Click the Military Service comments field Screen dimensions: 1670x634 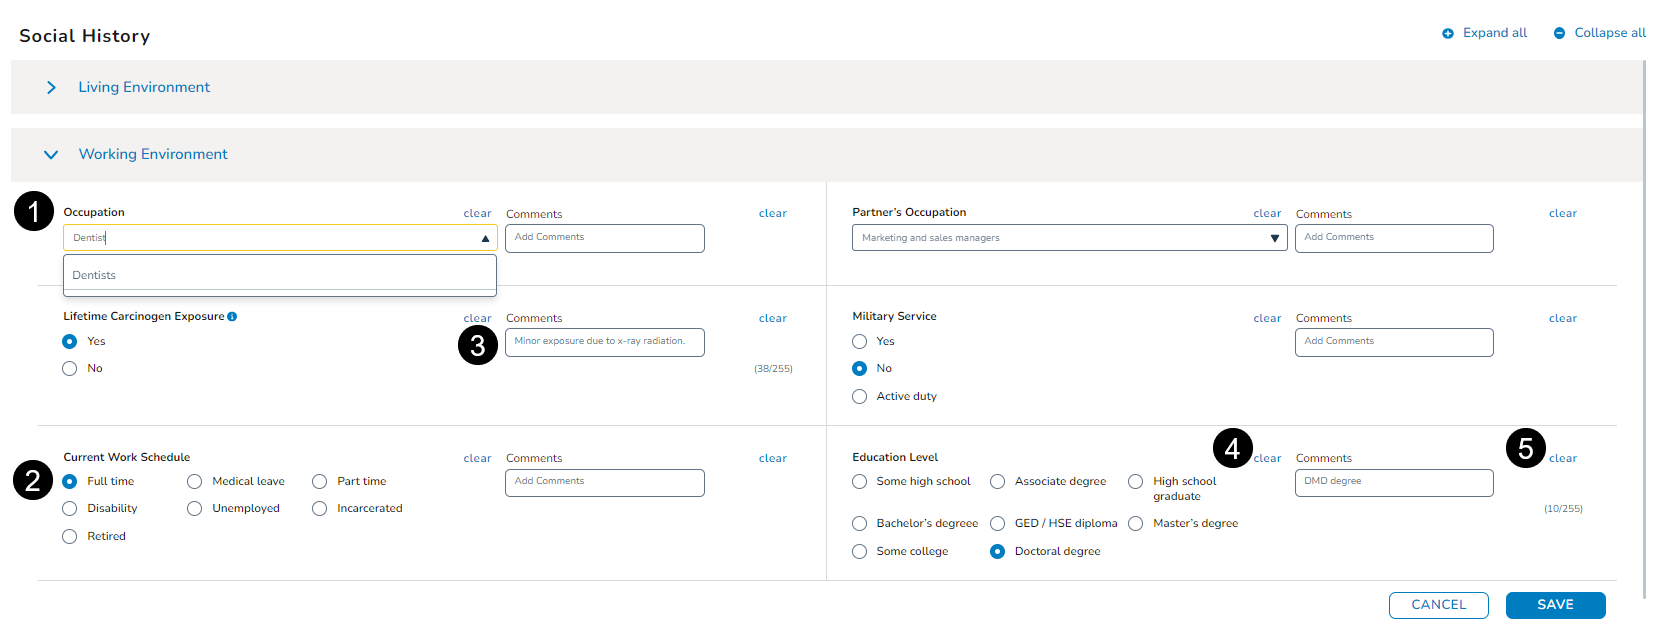click(1393, 342)
